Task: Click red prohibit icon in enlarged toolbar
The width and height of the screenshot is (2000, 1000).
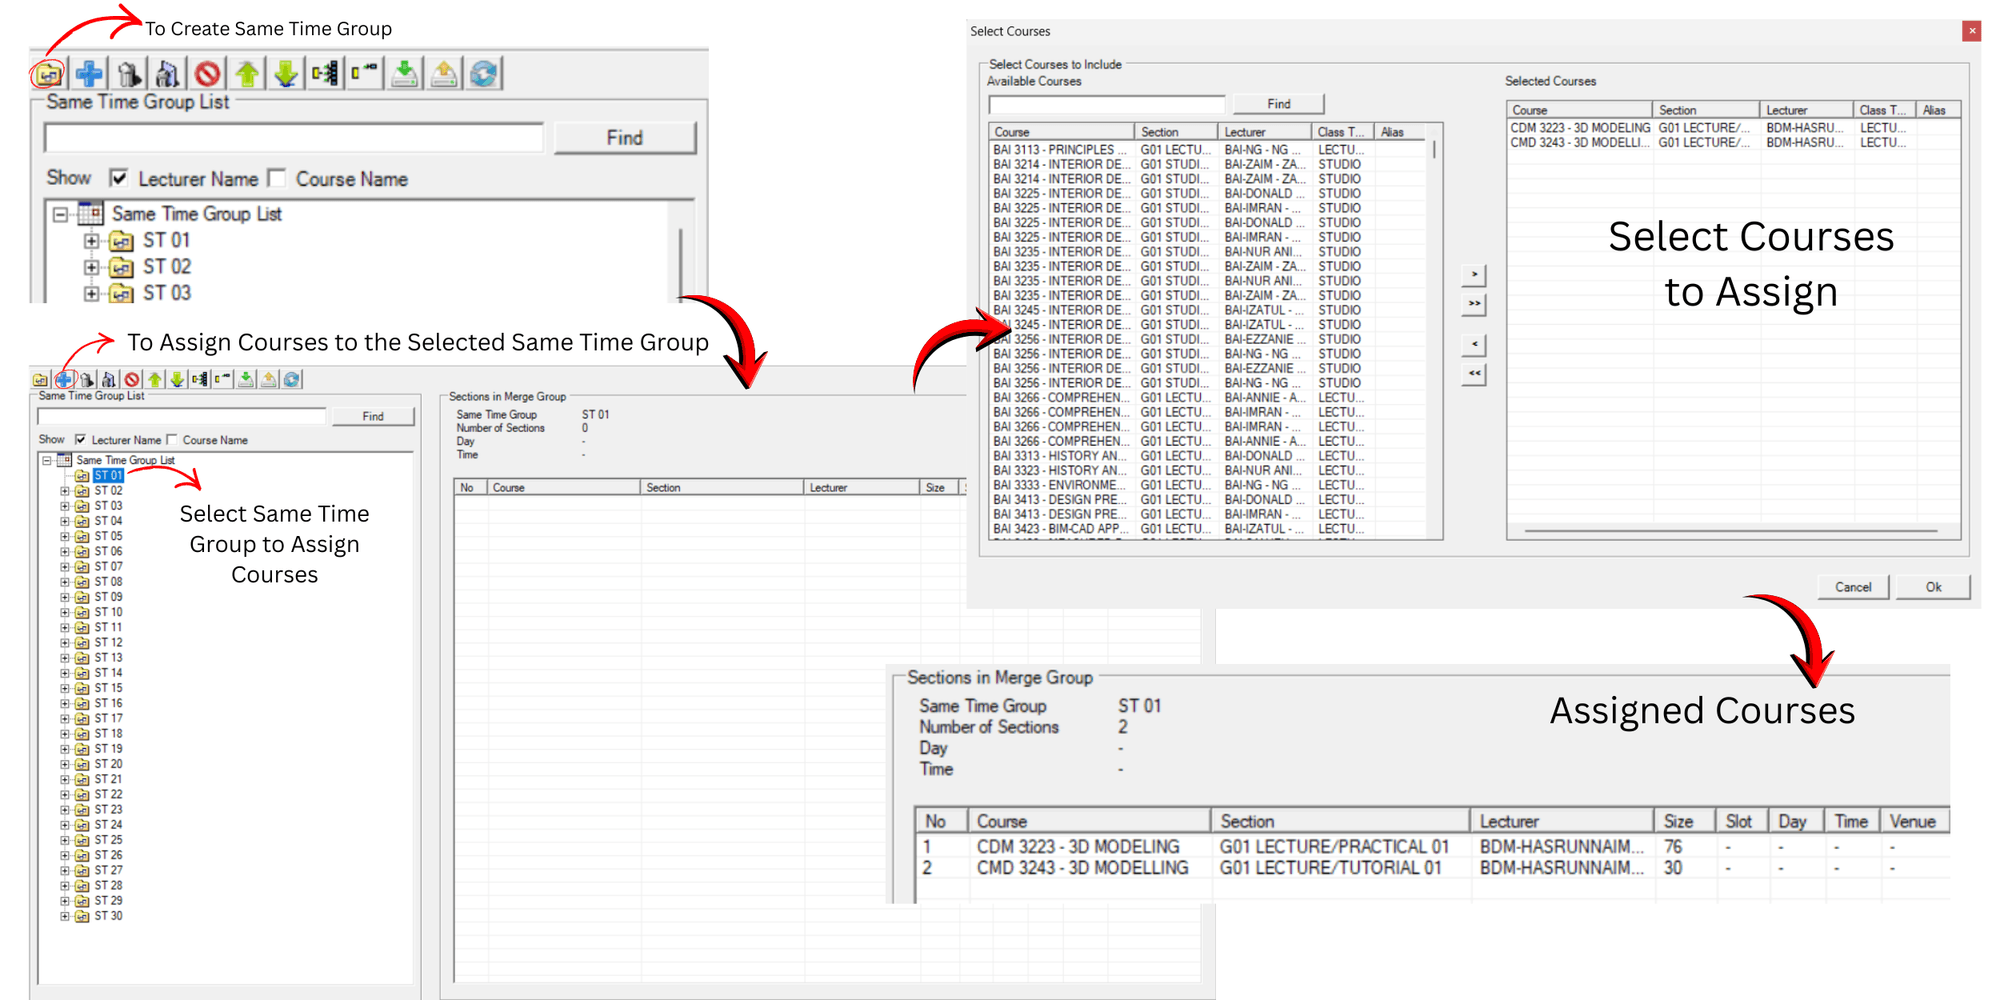Action: click(207, 74)
